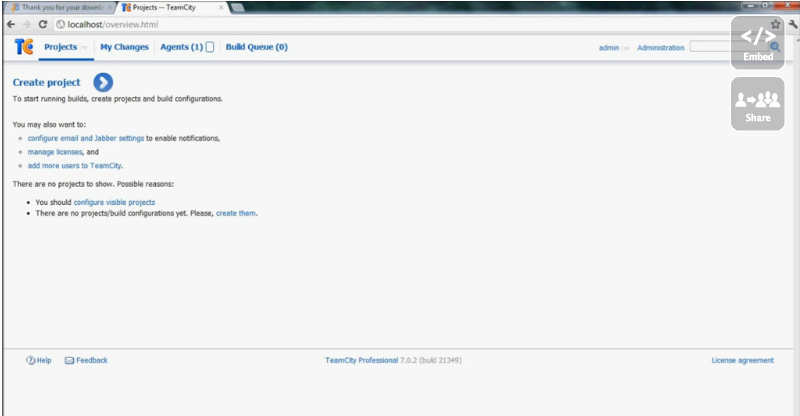Click the search input field

pos(730,47)
